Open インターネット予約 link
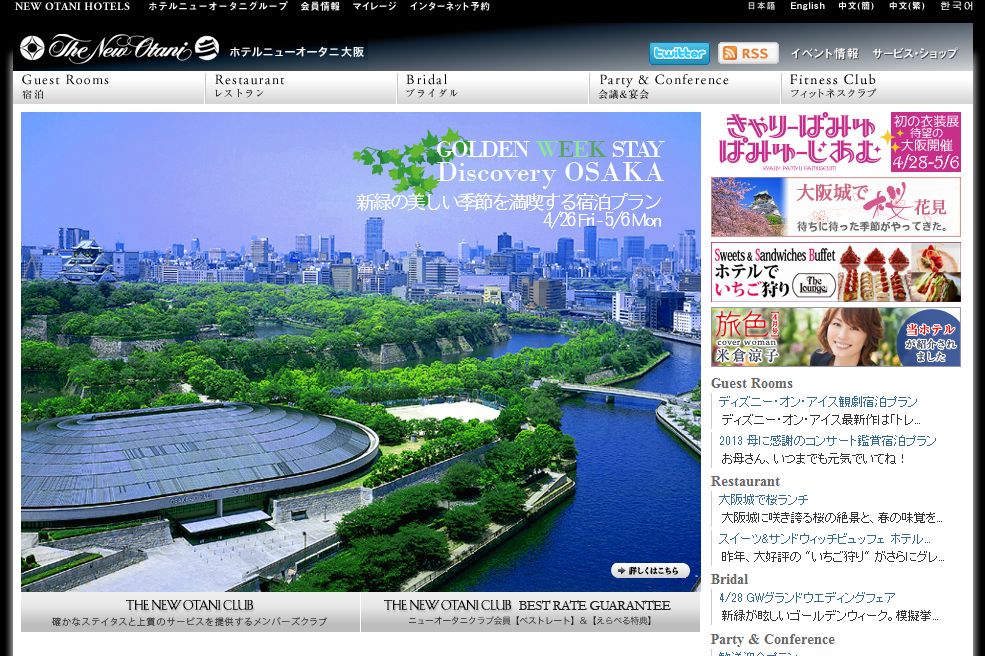This screenshot has height=656, width=985. [x=449, y=6]
